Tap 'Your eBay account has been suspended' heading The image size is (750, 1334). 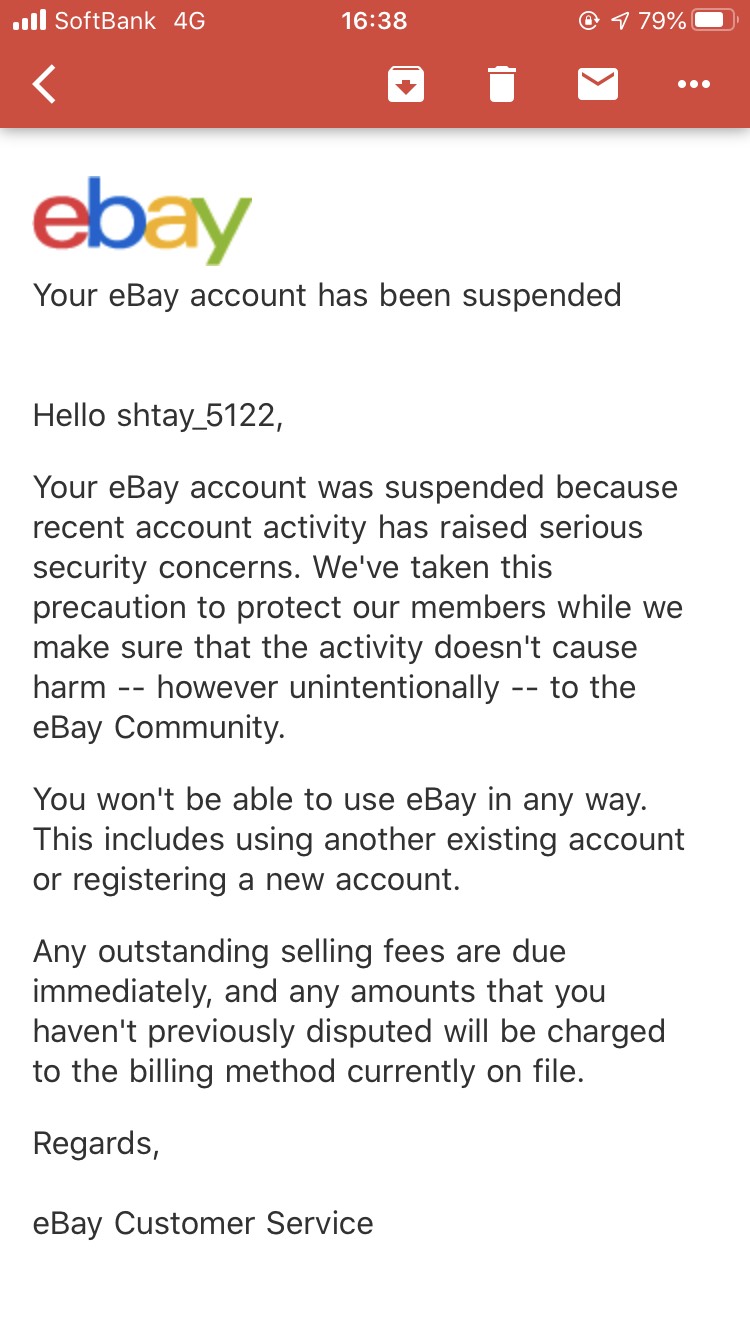click(327, 296)
